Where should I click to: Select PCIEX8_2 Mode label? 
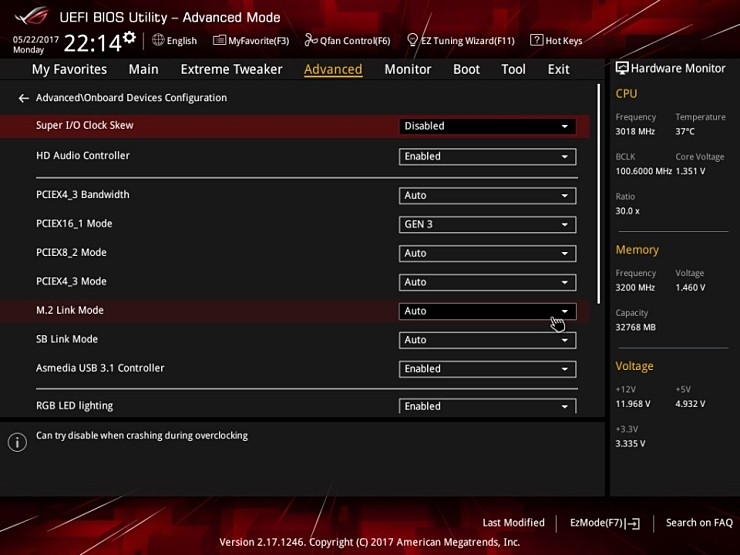tap(71, 252)
